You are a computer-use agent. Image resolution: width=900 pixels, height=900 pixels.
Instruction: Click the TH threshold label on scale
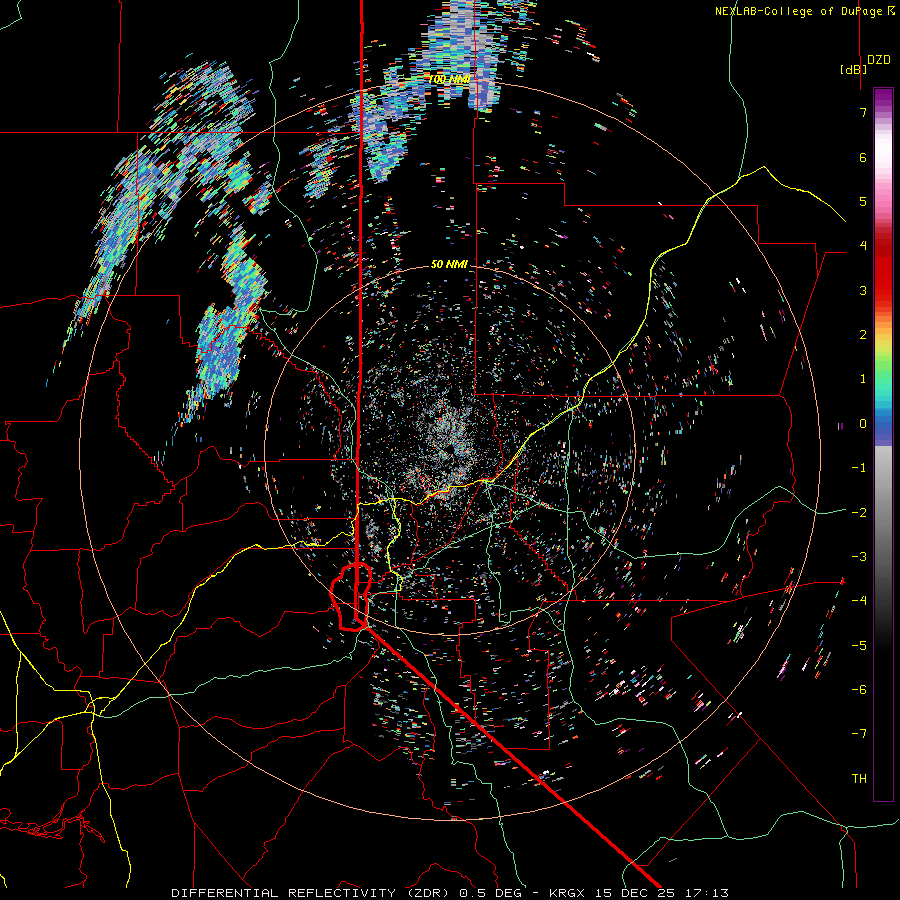(x=859, y=778)
